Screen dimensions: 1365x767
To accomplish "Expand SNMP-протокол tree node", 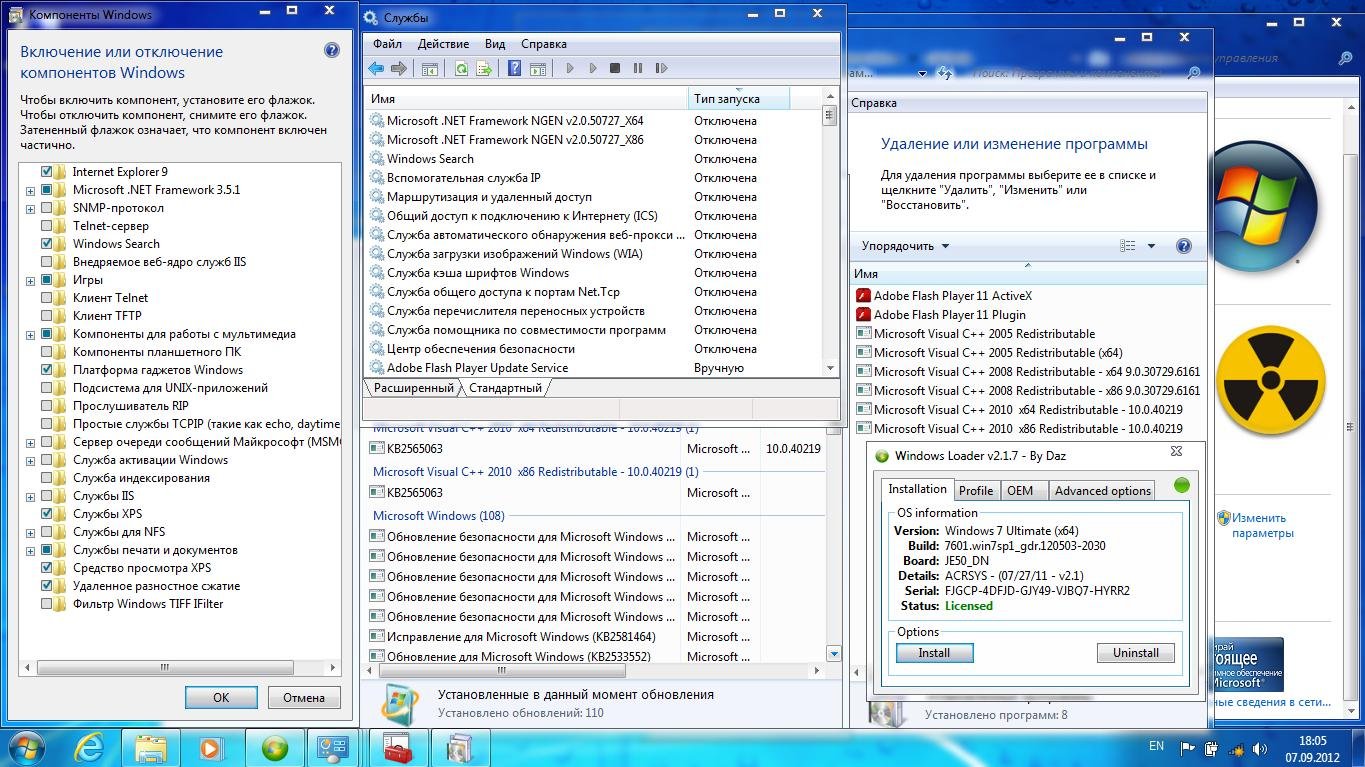I will [x=31, y=208].
